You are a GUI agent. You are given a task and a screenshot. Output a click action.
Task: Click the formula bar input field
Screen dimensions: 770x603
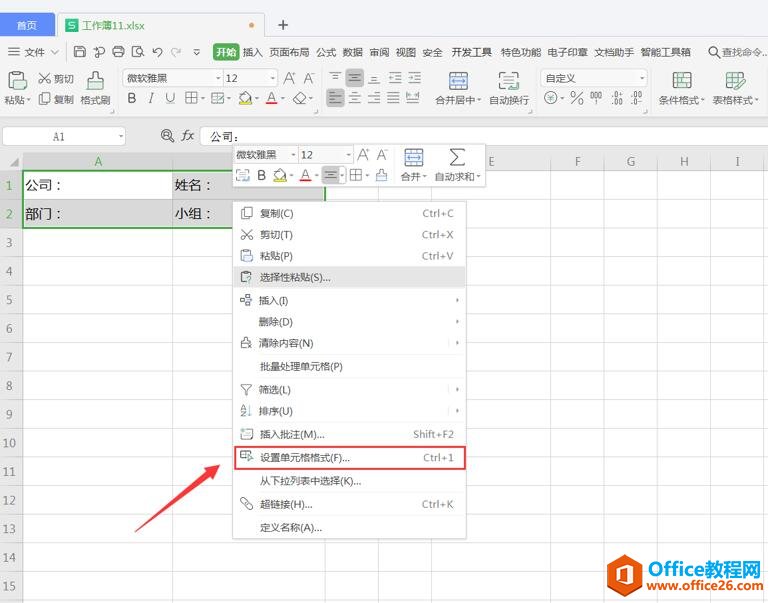[x=484, y=136]
